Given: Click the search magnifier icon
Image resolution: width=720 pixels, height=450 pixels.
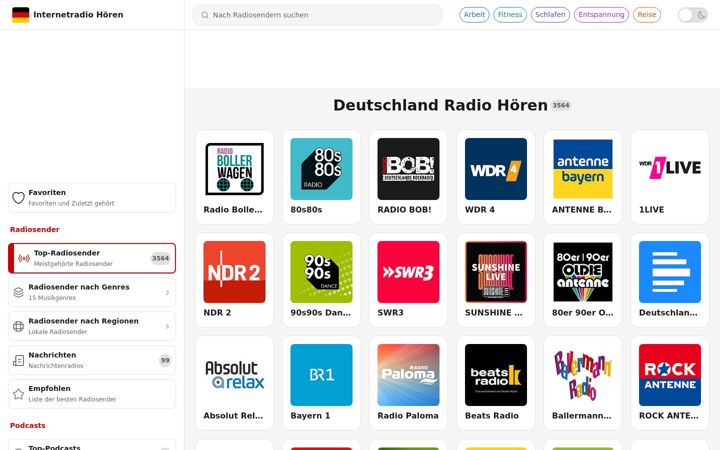Looking at the screenshot, I should point(205,15).
